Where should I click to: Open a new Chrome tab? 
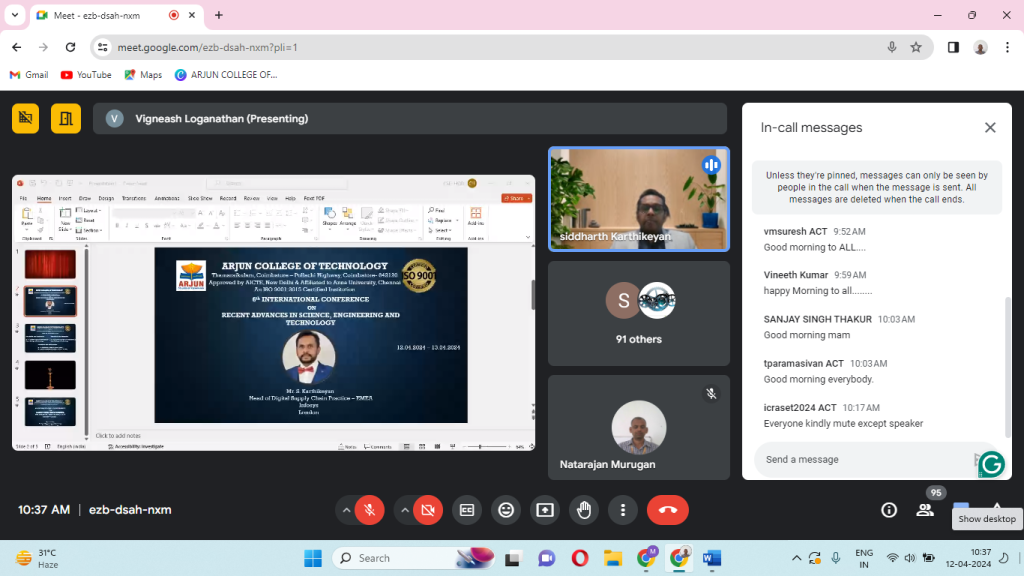tap(219, 15)
